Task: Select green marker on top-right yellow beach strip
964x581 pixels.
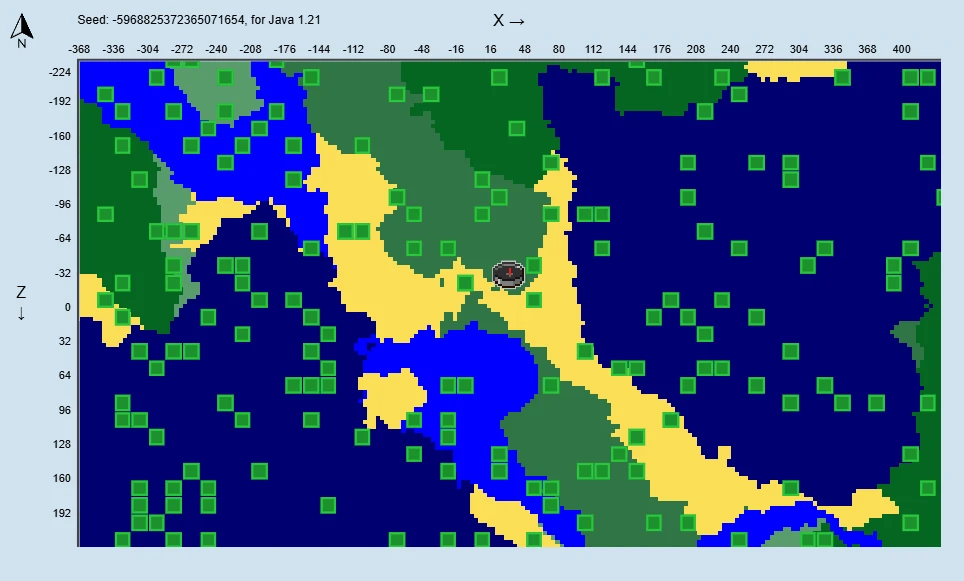Action: (842, 77)
